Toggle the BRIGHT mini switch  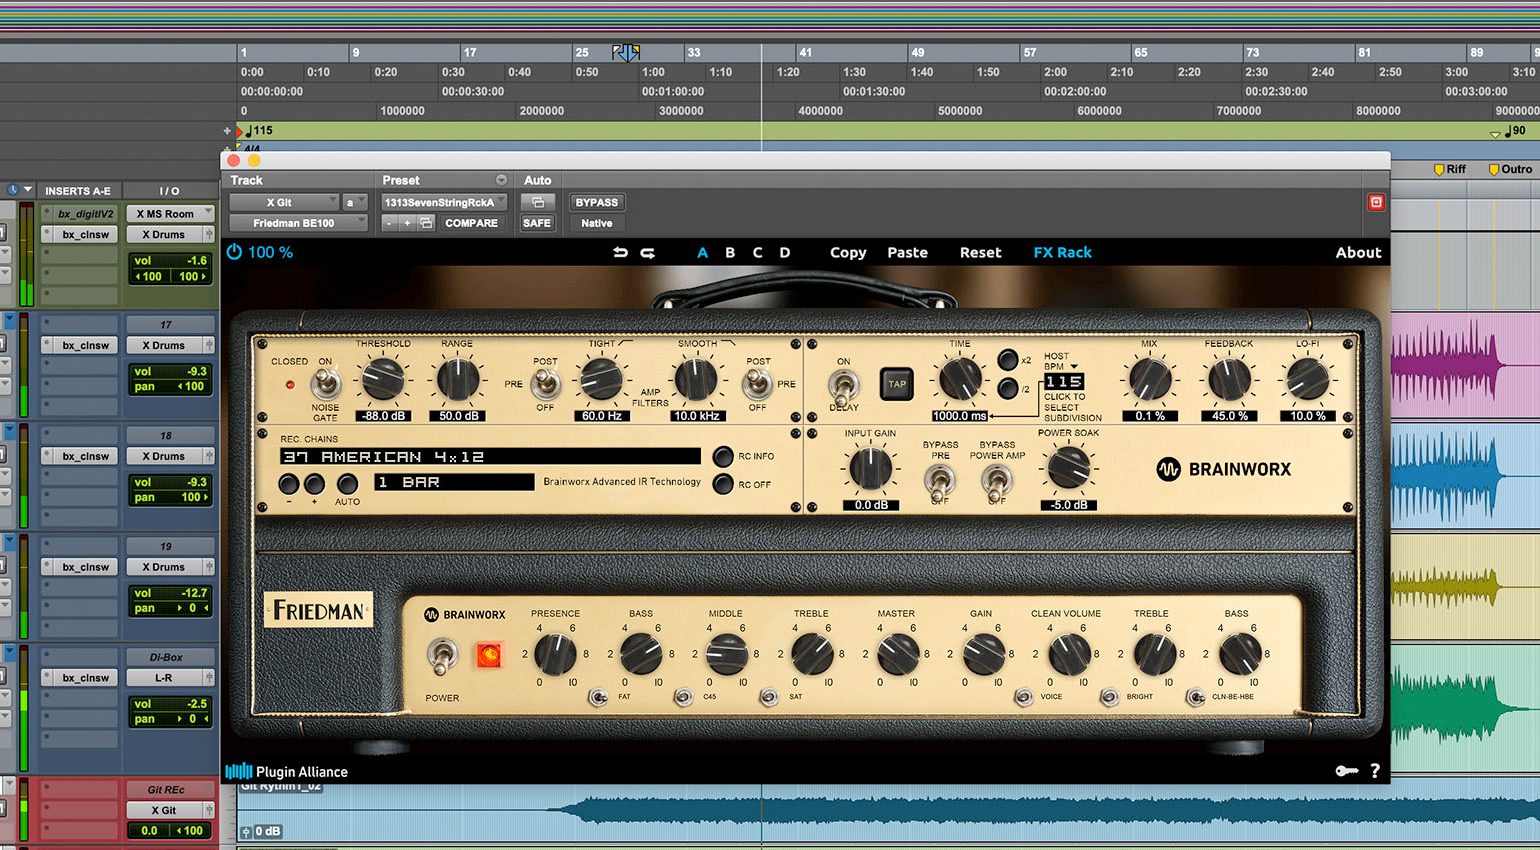1109,697
